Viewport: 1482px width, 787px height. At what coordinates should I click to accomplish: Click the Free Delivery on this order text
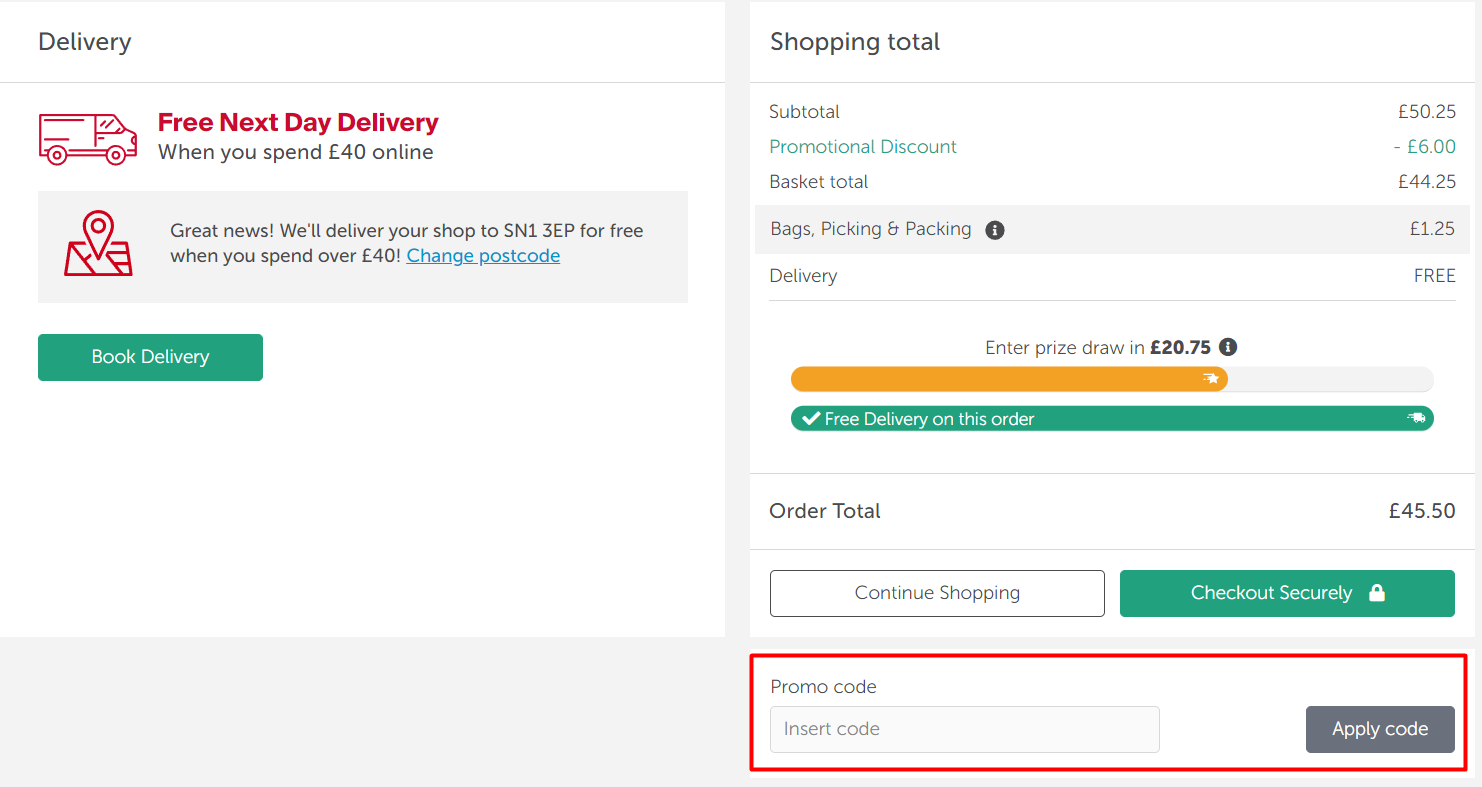[929, 419]
